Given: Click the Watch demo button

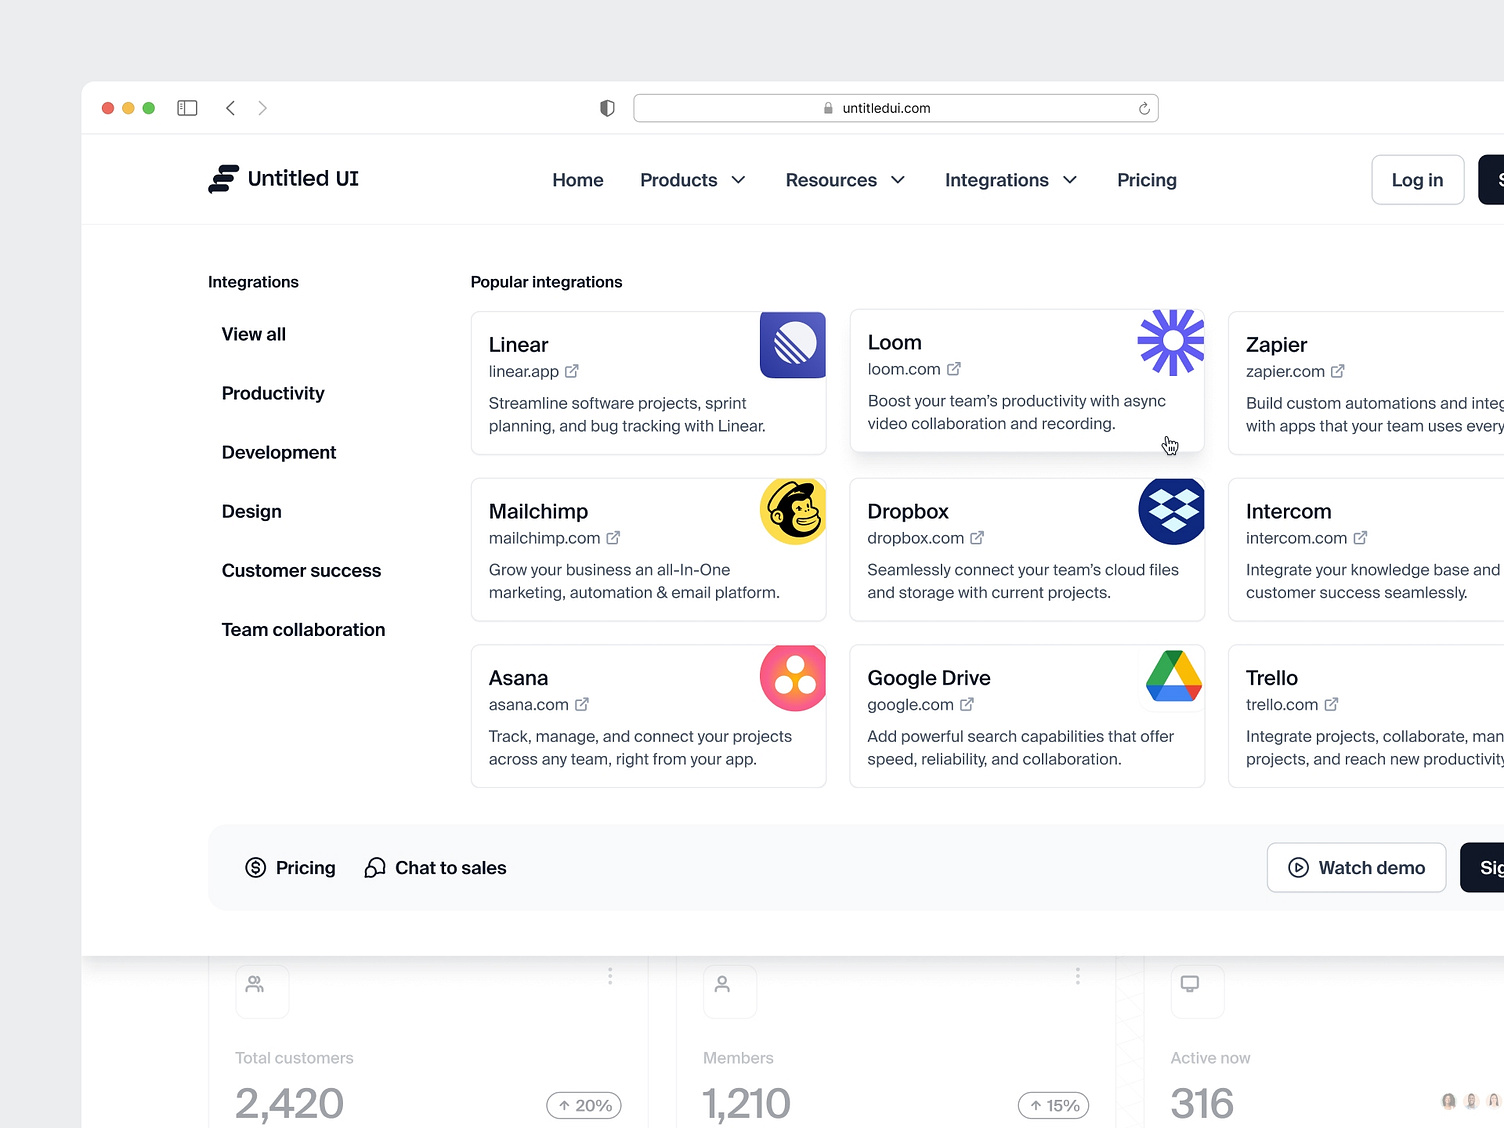Looking at the screenshot, I should coord(1357,868).
